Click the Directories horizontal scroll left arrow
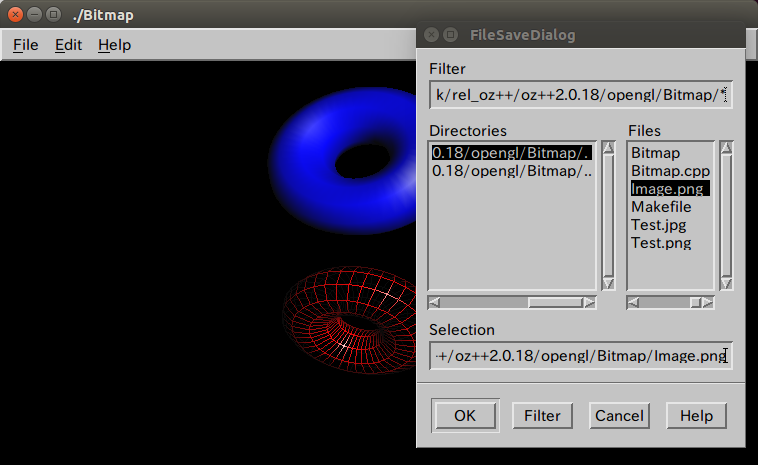This screenshot has width=758, height=465. (x=434, y=303)
